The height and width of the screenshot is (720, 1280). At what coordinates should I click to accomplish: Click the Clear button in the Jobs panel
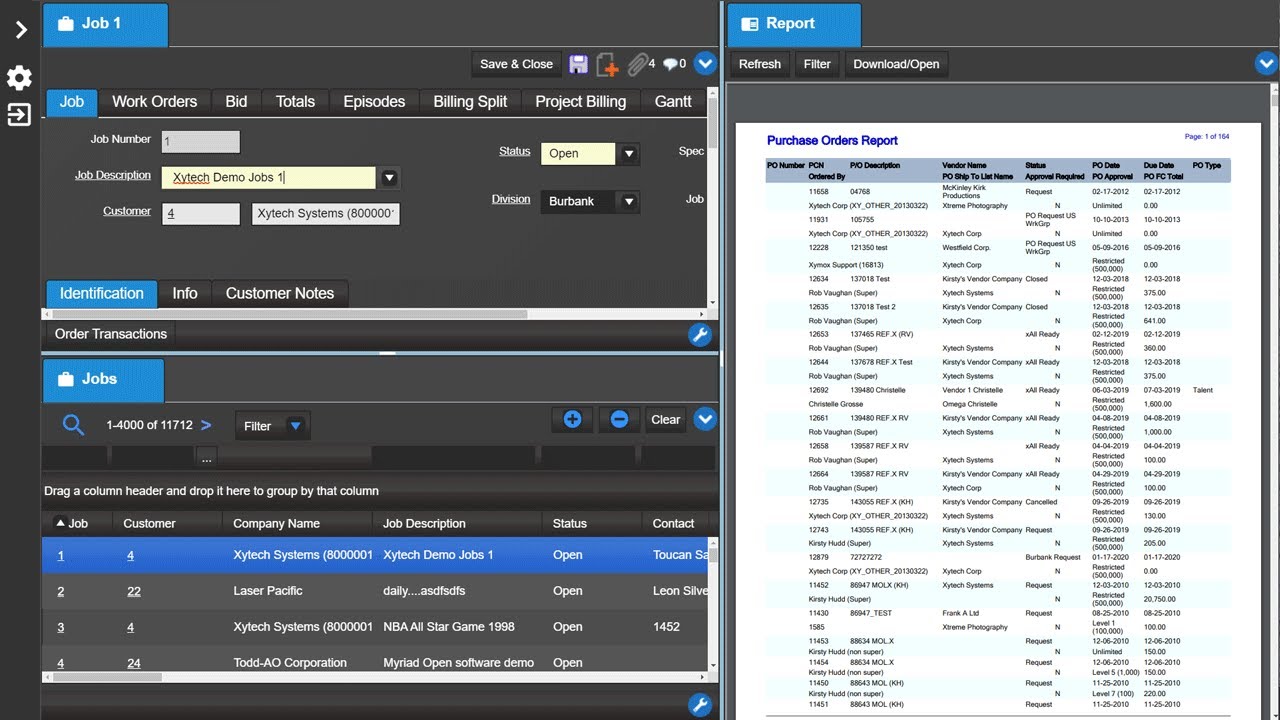click(x=666, y=420)
